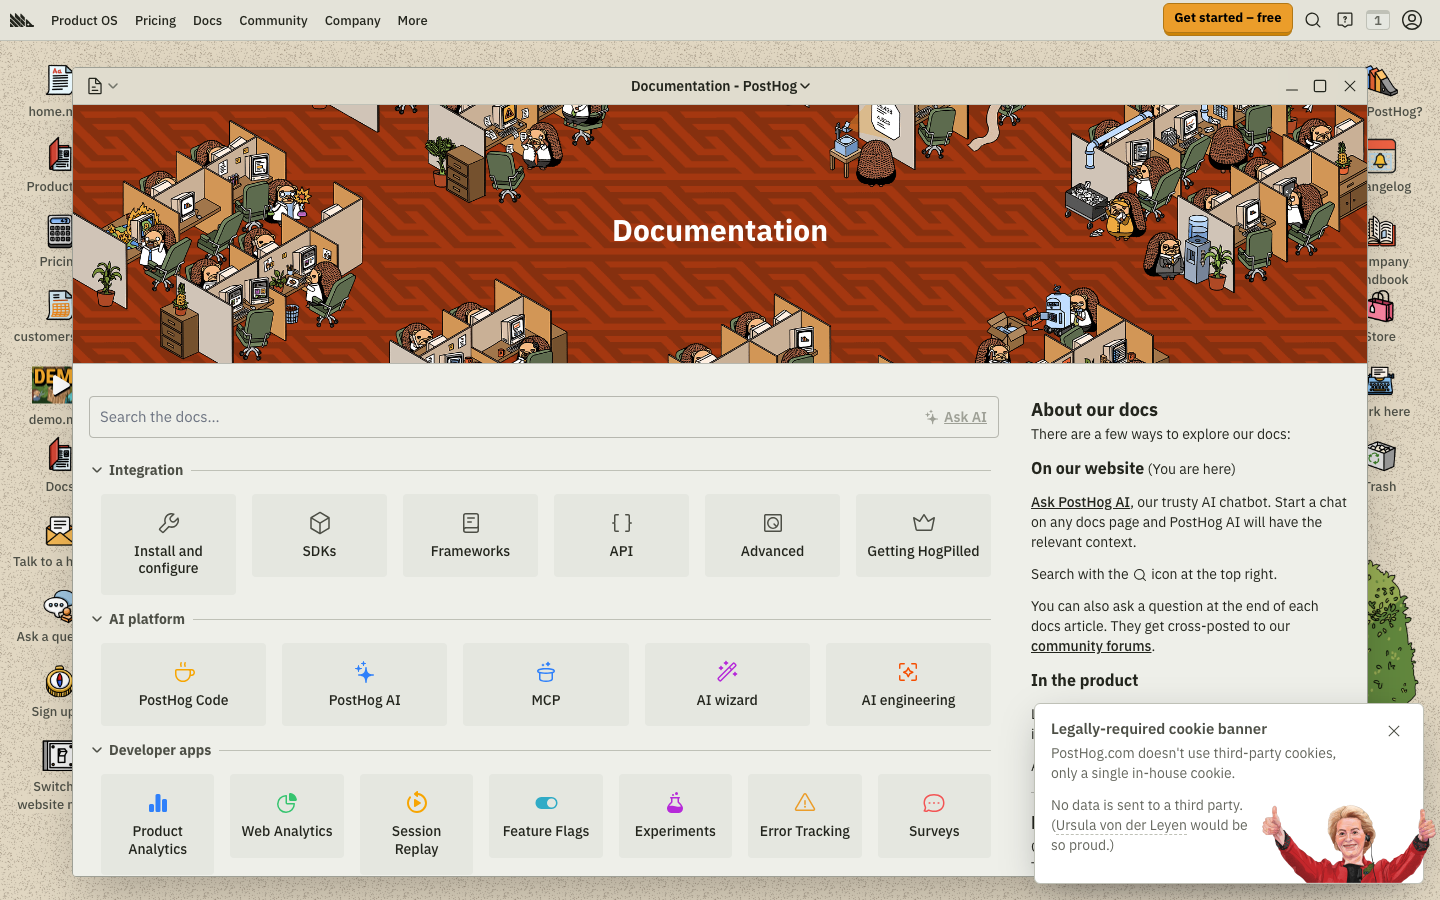The image size is (1440, 900).
Task: Open the API curly braces card
Action: [621, 535]
